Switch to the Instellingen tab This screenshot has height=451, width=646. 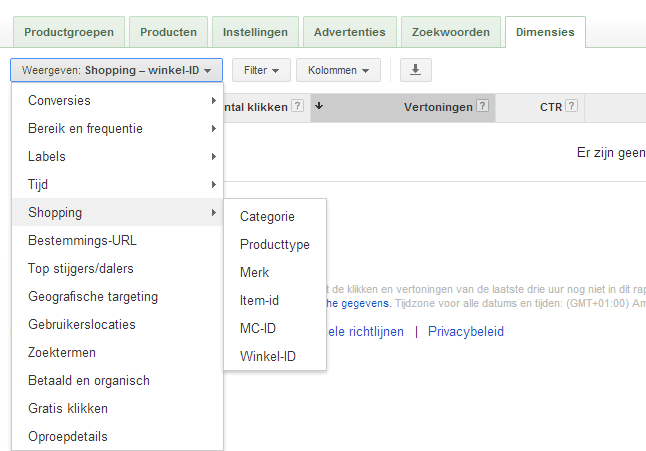click(x=255, y=32)
